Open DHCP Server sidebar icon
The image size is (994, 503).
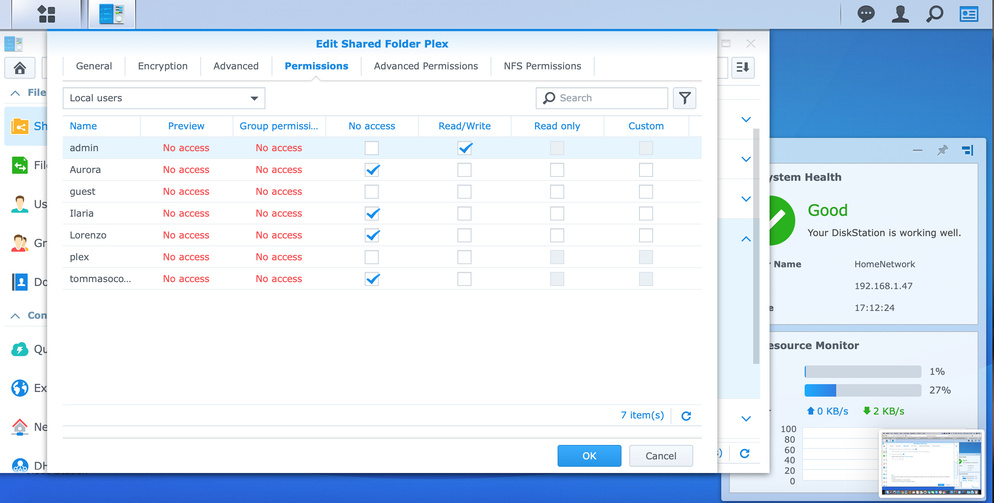click(20, 466)
